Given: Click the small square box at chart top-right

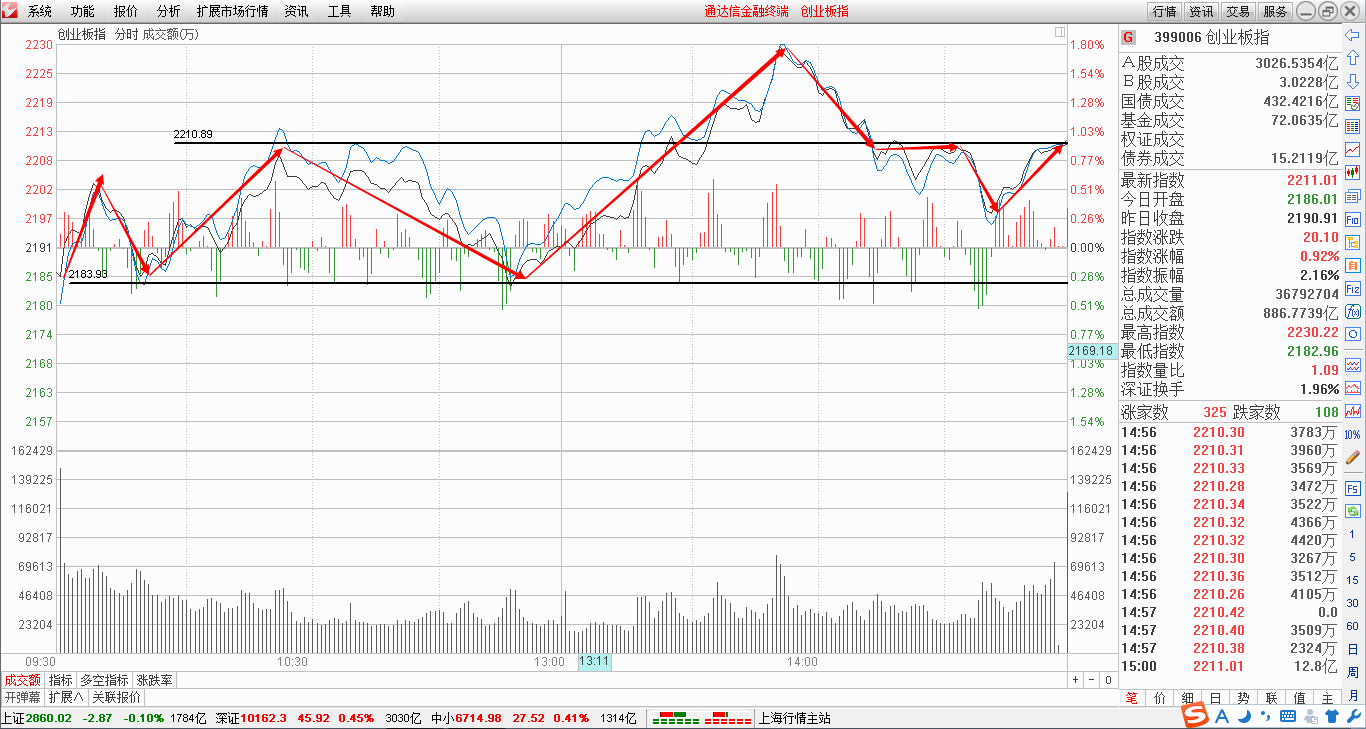Looking at the screenshot, I should [x=1060, y=33].
